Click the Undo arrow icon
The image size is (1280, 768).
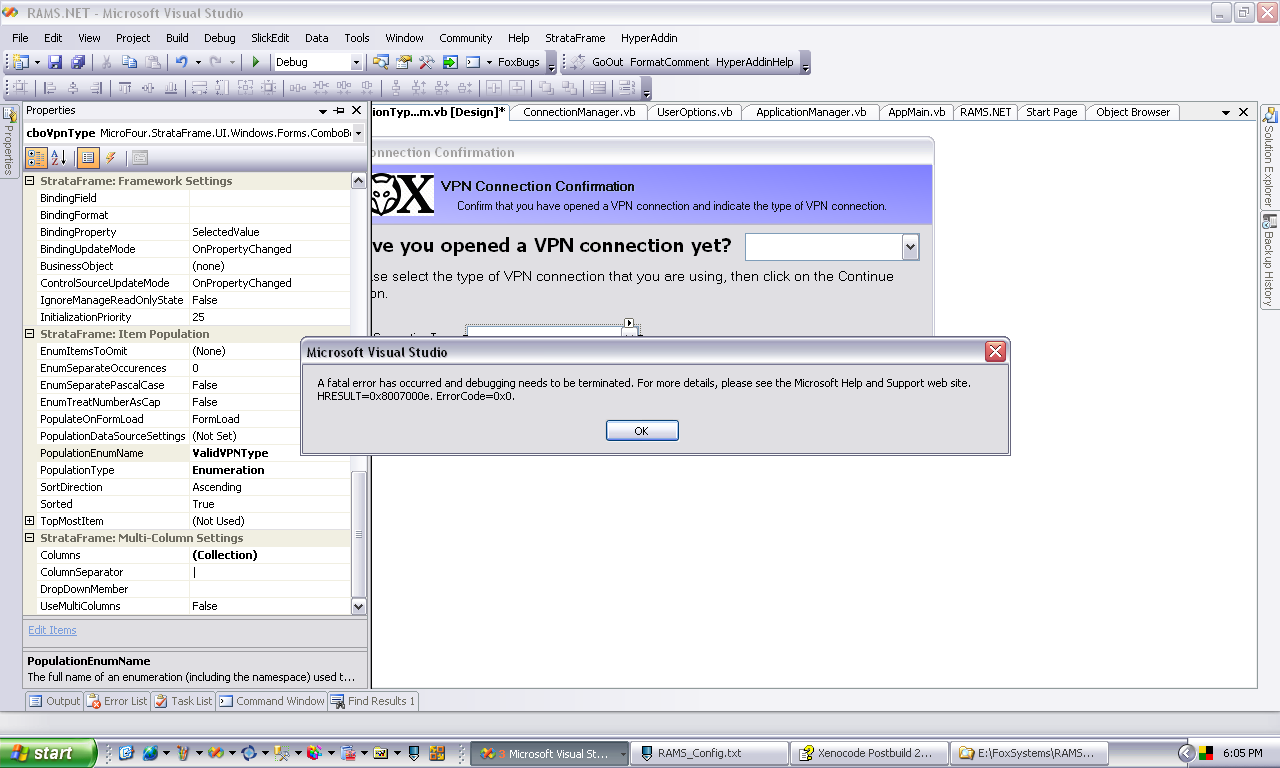pos(181,62)
